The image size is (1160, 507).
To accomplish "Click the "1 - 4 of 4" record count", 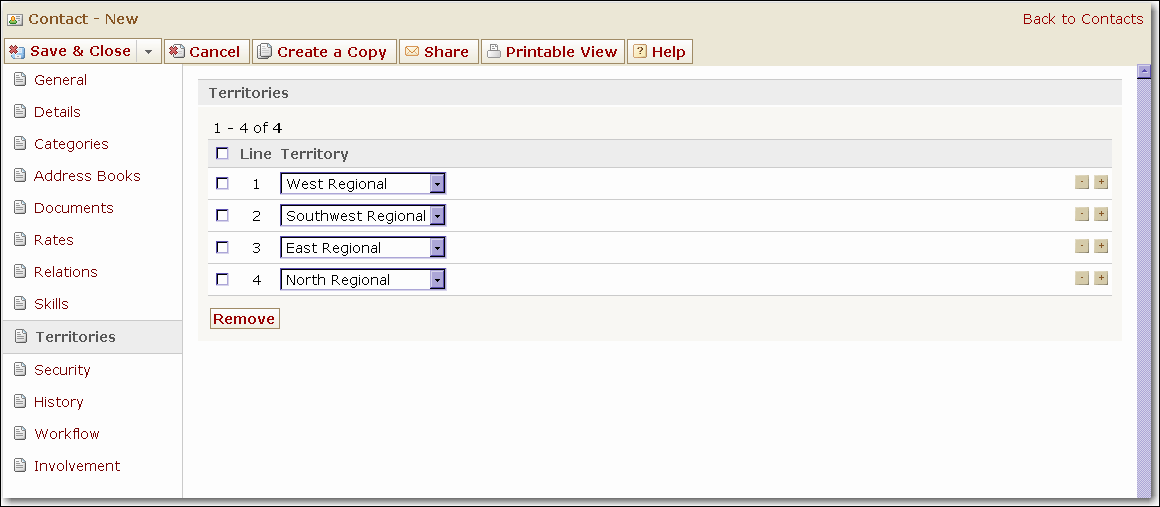I will click(x=248, y=128).
